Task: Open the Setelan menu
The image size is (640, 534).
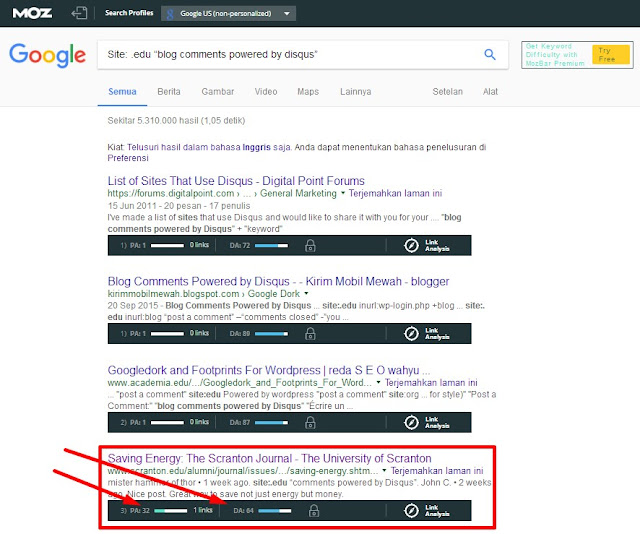Action: coord(447,91)
